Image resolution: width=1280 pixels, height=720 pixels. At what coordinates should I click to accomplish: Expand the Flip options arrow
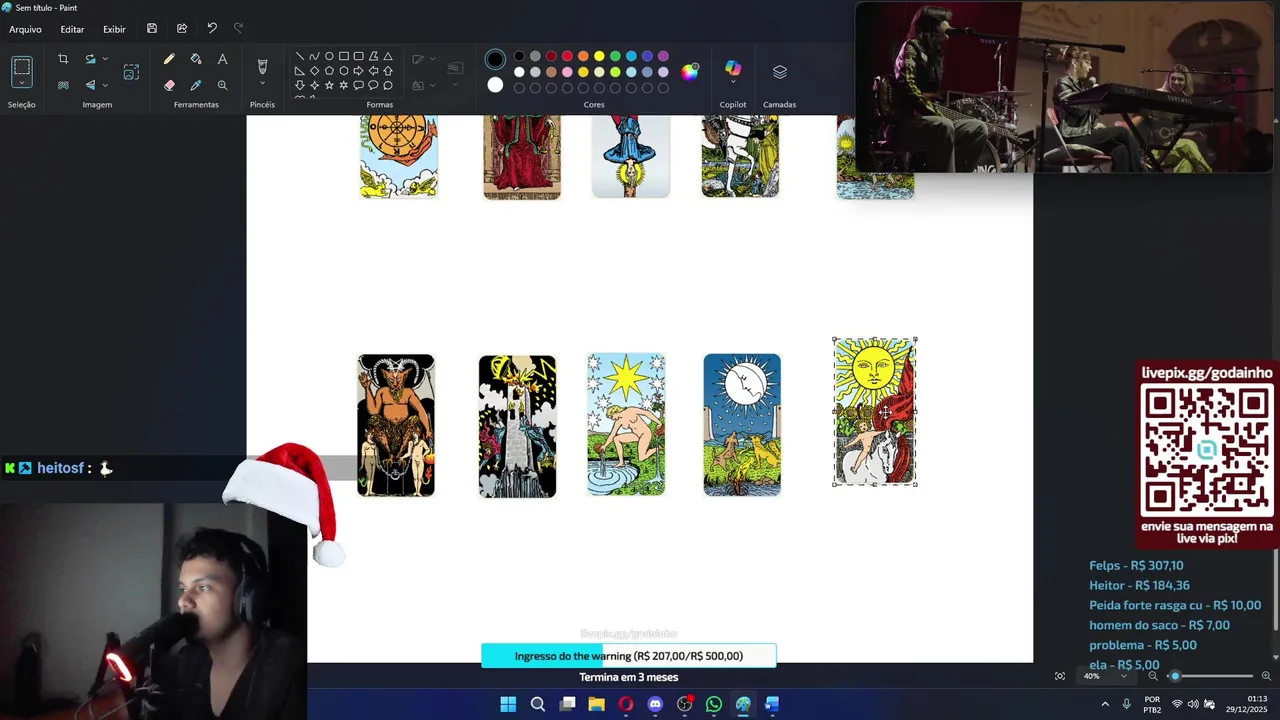(x=105, y=85)
